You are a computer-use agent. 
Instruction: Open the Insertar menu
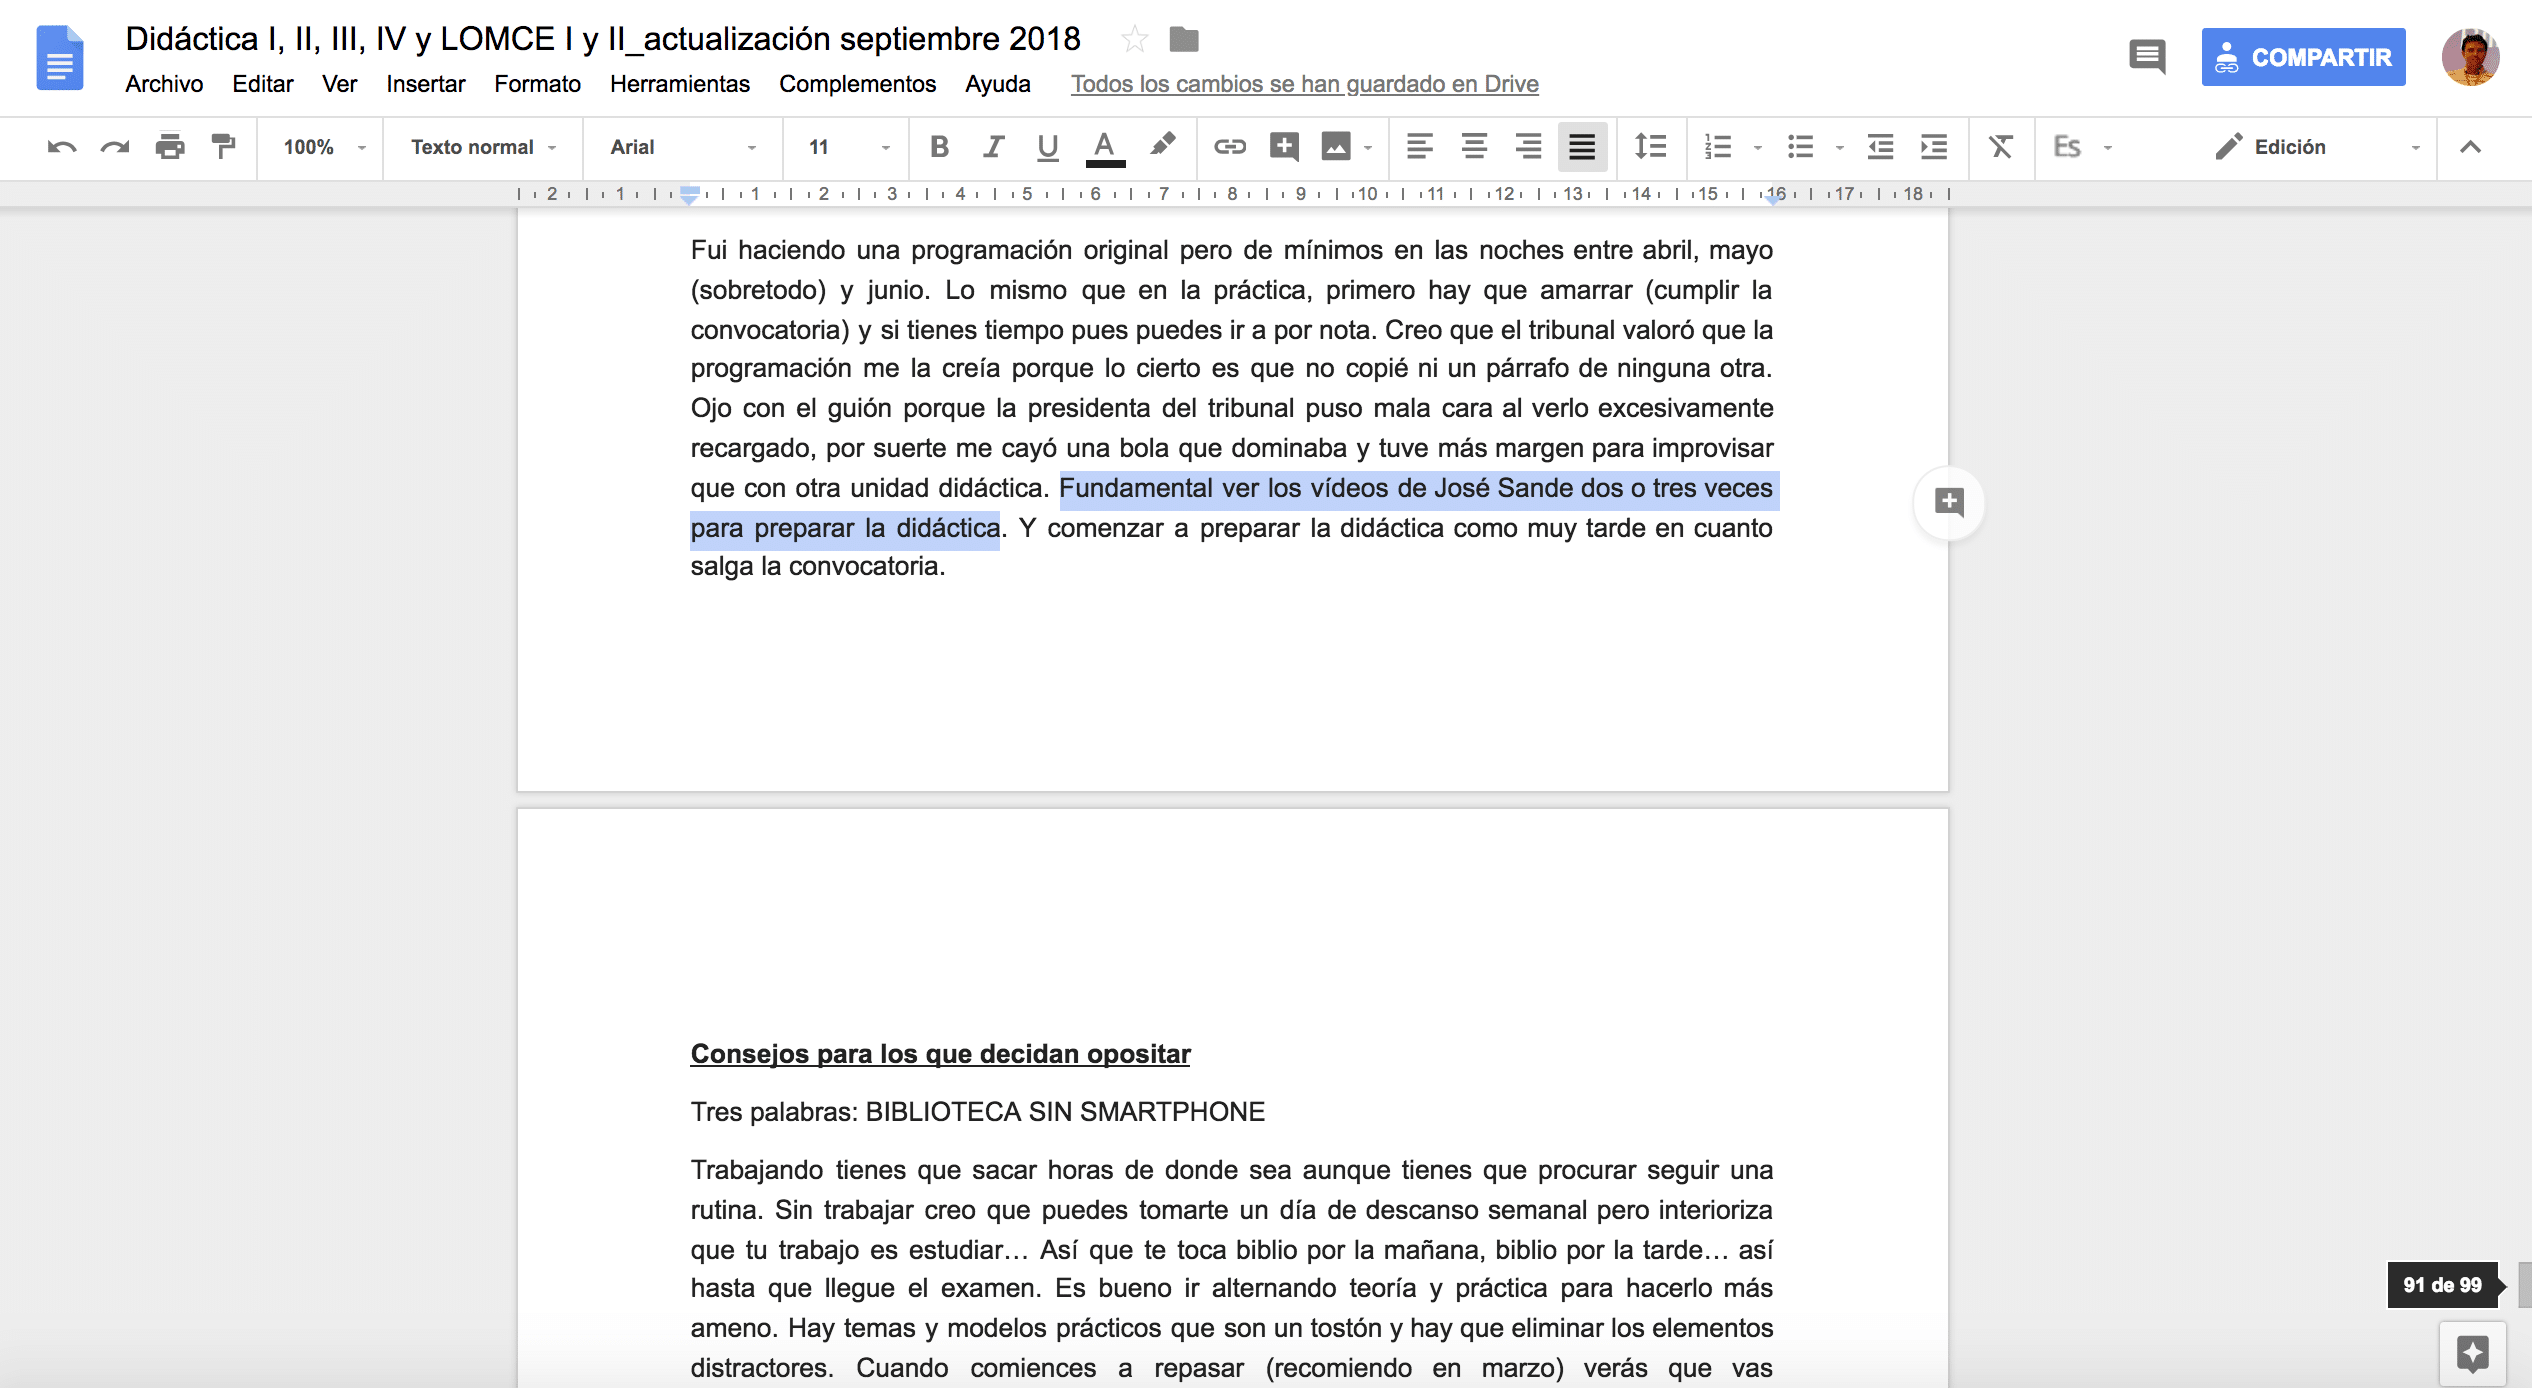click(426, 84)
